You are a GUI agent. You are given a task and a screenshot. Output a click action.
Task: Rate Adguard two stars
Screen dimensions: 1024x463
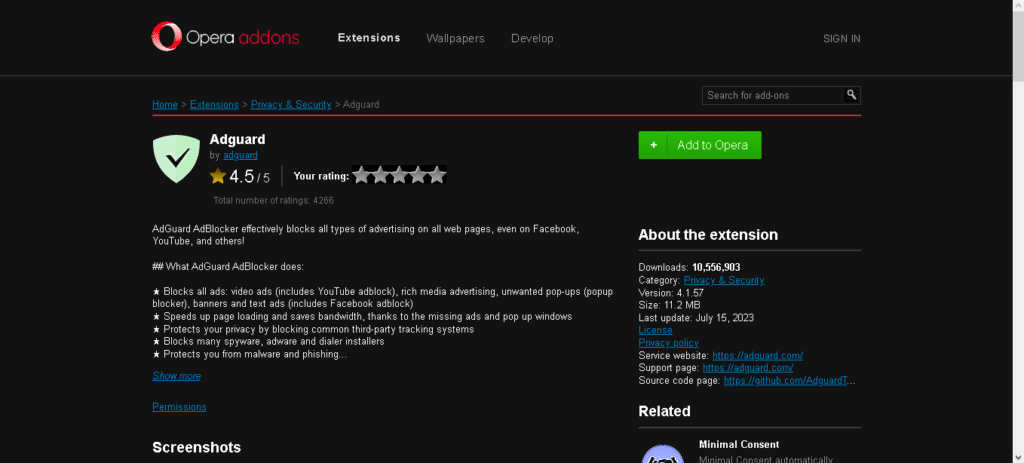point(380,175)
